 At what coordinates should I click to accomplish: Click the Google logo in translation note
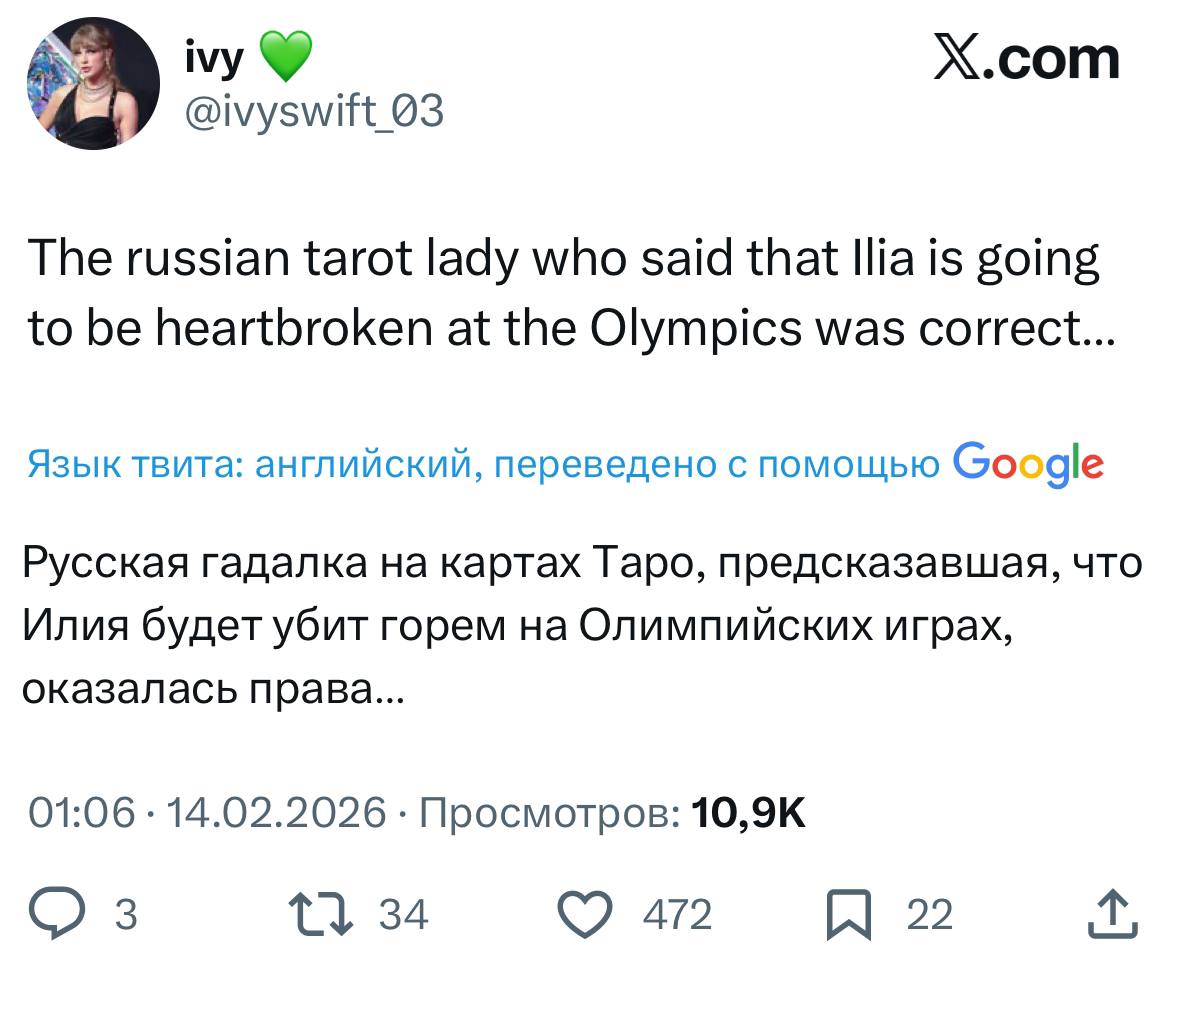tap(1028, 463)
